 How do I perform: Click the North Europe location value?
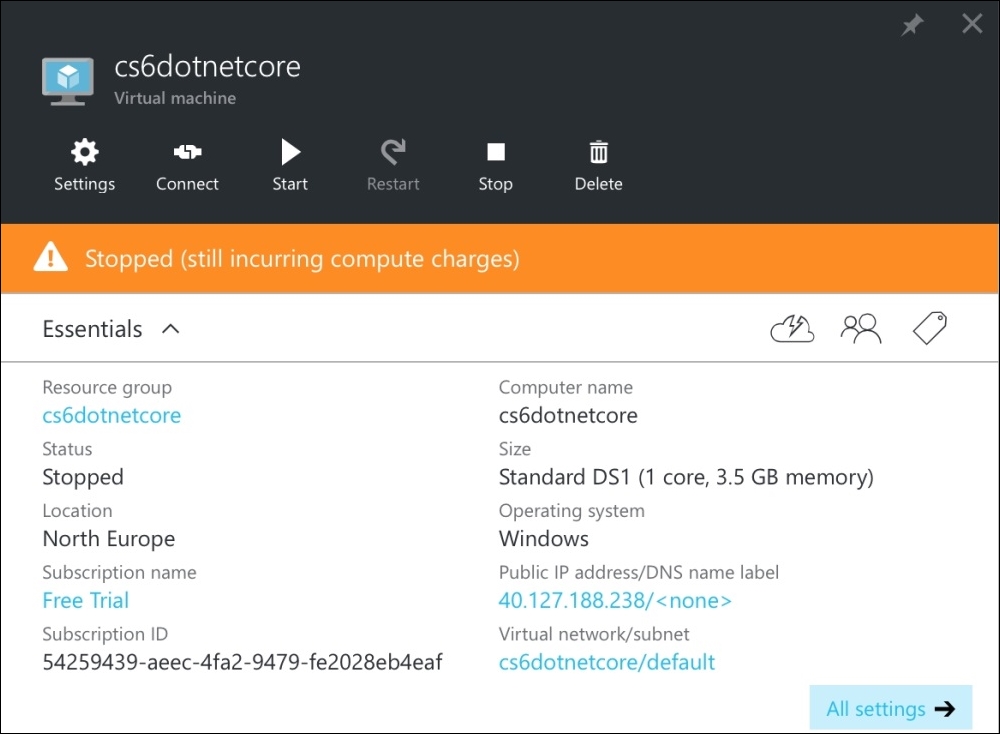108,539
